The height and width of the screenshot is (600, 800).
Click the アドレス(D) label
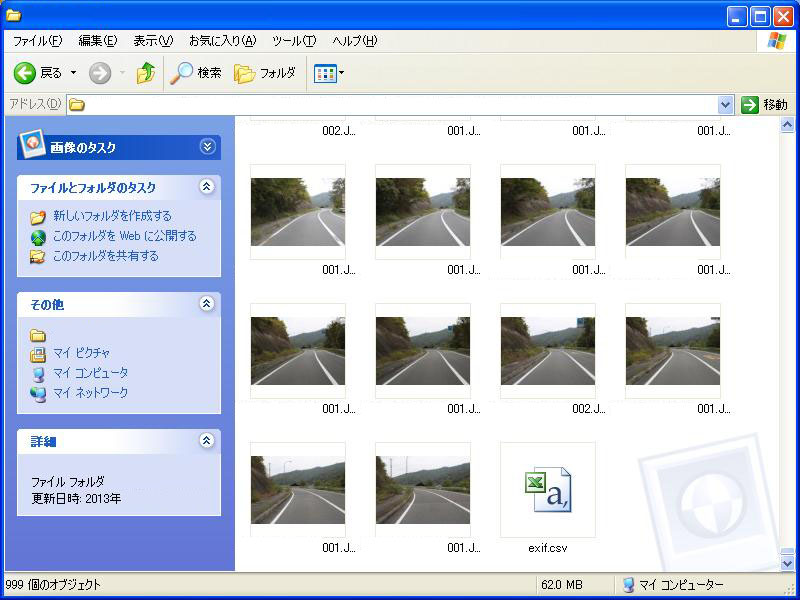tap(35, 105)
